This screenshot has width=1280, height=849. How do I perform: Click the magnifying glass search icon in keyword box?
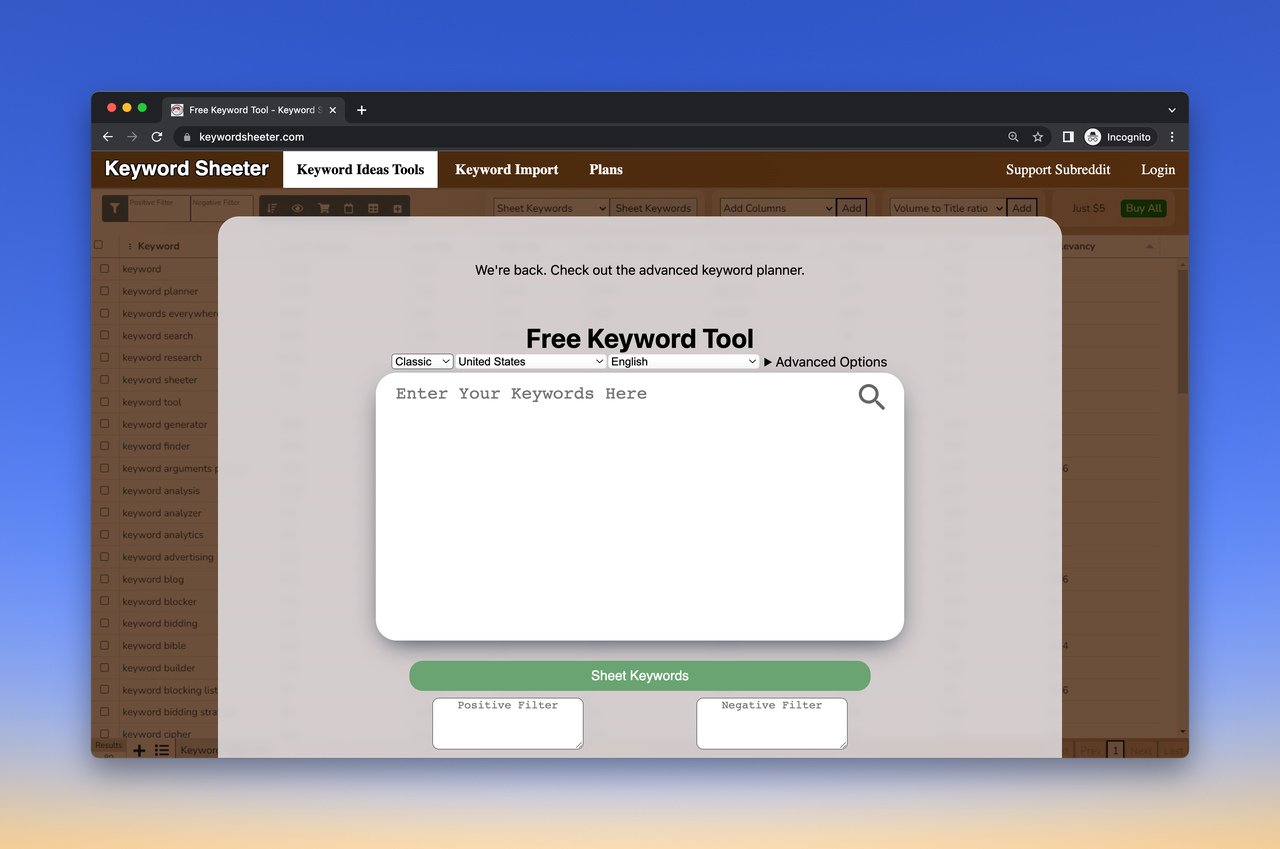(871, 397)
